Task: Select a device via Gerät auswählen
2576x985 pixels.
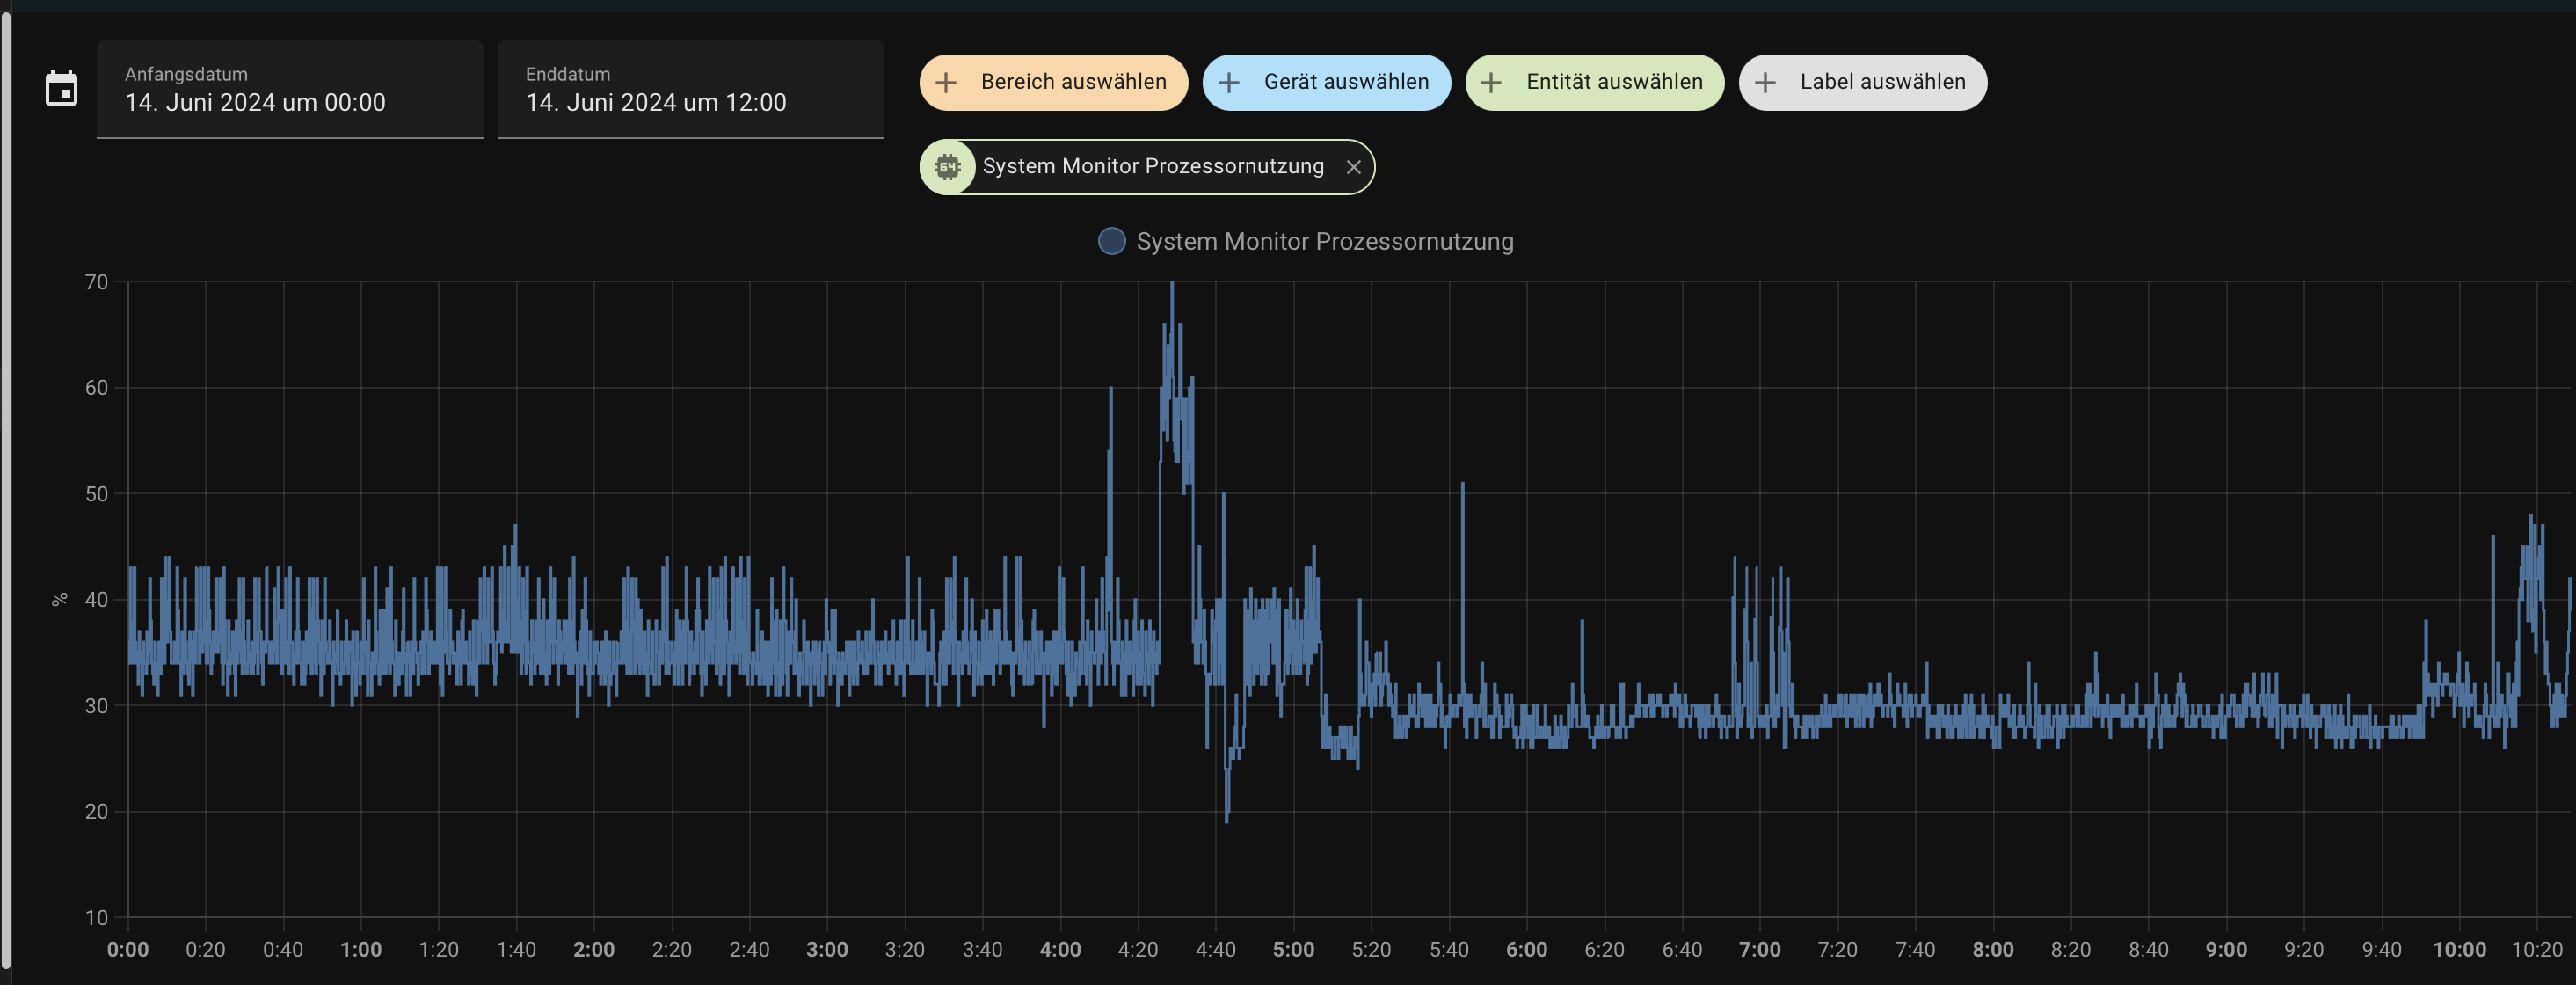Action: pos(1326,82)
